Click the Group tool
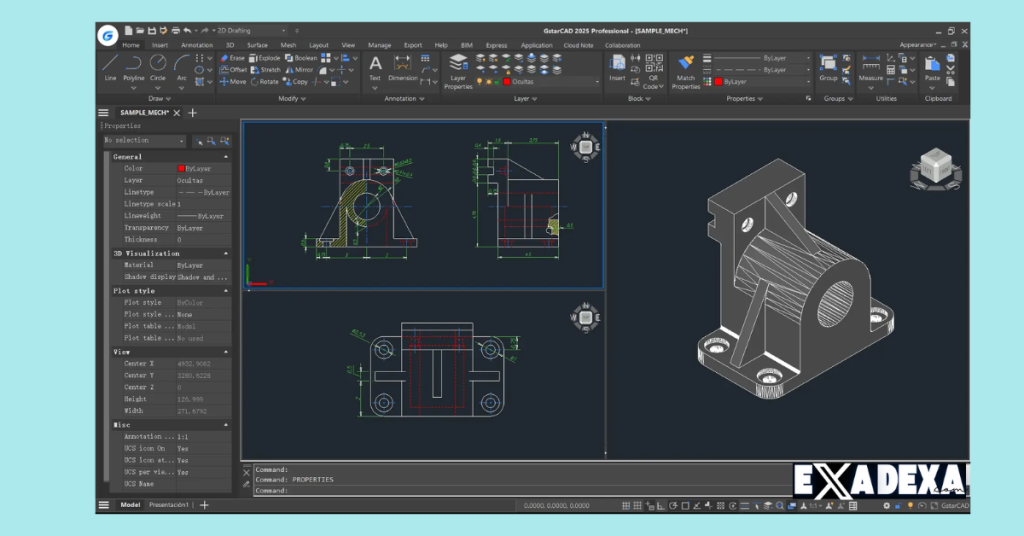This screenshot has height=536, width=1024. [828, 68]
